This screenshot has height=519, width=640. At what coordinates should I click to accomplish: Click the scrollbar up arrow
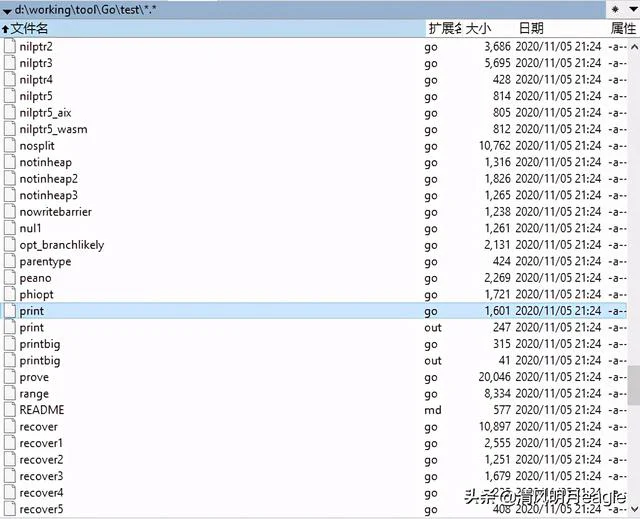(x=634, y=47)
